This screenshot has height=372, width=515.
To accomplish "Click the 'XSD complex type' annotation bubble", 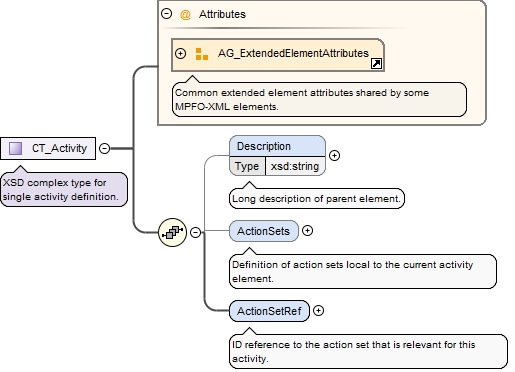I will [x=64, y=189].
